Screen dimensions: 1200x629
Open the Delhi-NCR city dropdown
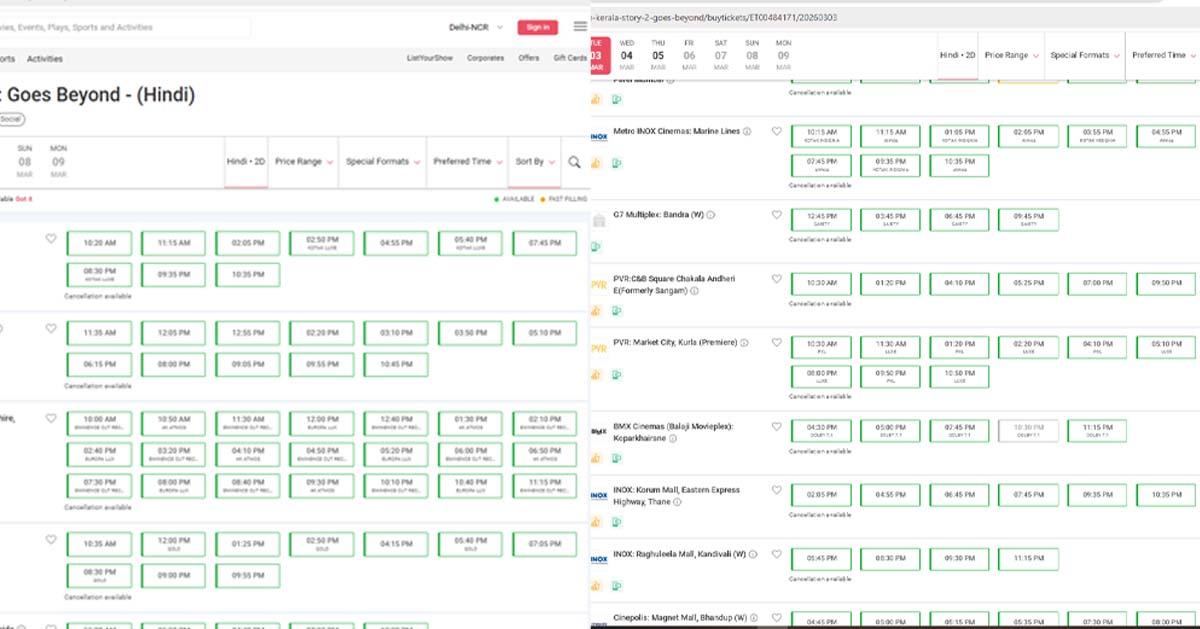(x=476, y=27)
